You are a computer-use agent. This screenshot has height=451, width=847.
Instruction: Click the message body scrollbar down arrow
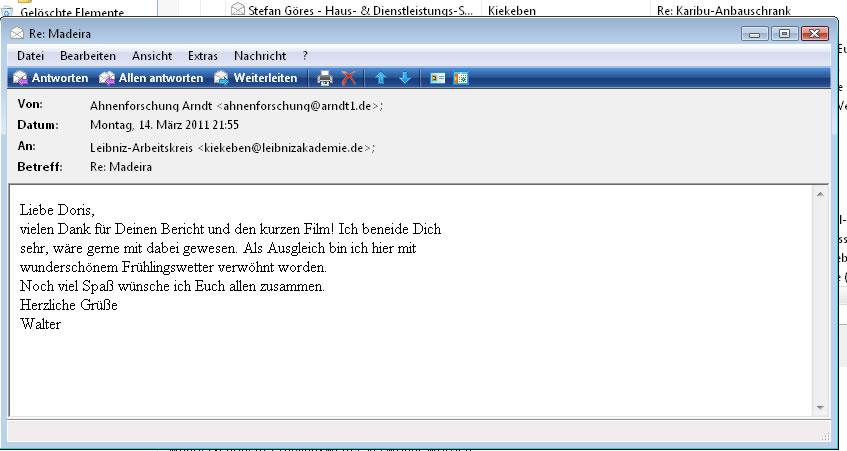coord(820,408)
